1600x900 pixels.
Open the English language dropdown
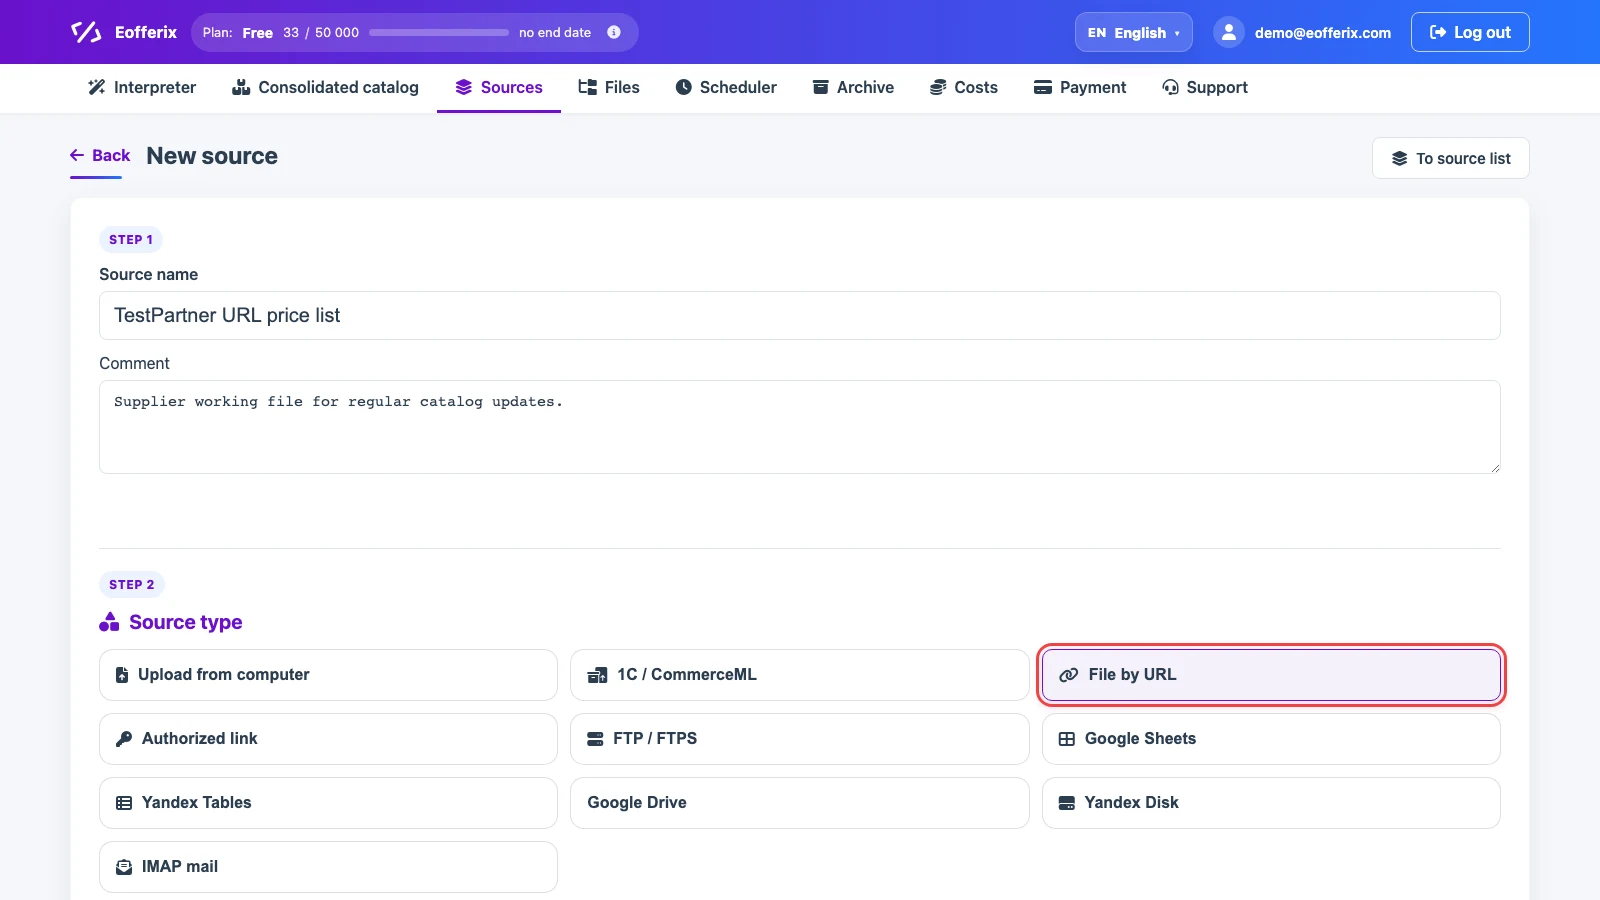[x=1134, y=32]
